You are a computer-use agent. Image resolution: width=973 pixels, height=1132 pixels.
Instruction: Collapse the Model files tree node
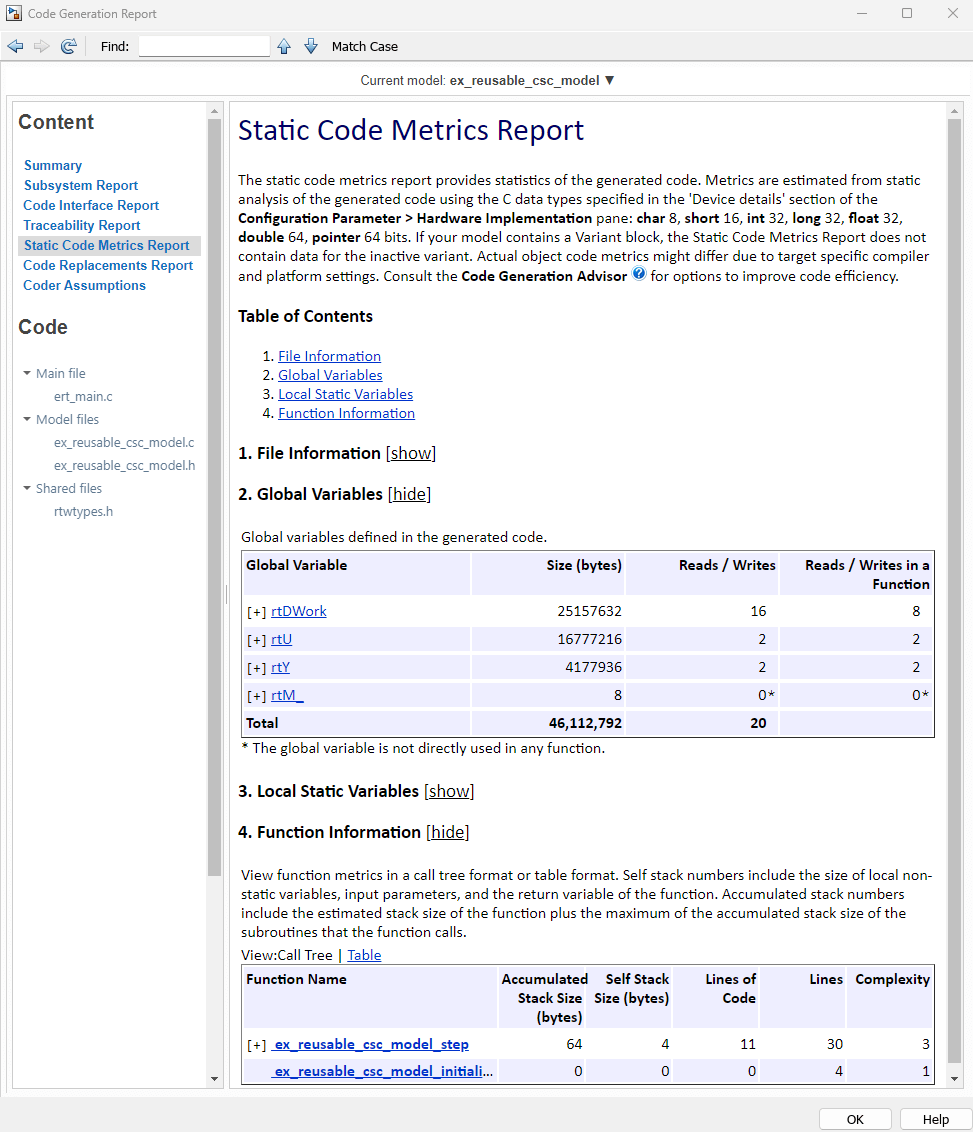pyautogui.click(x=27, y=420)
